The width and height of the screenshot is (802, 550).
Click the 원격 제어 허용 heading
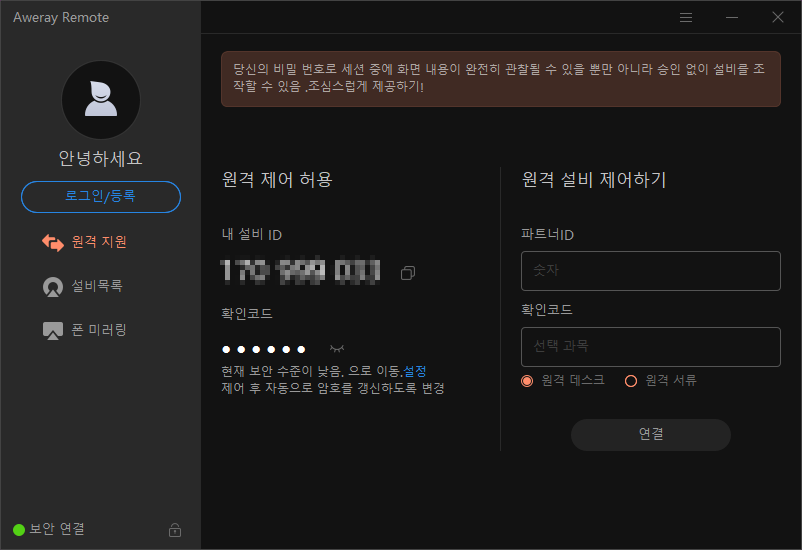pyautogui.click(x=277, y=180)
